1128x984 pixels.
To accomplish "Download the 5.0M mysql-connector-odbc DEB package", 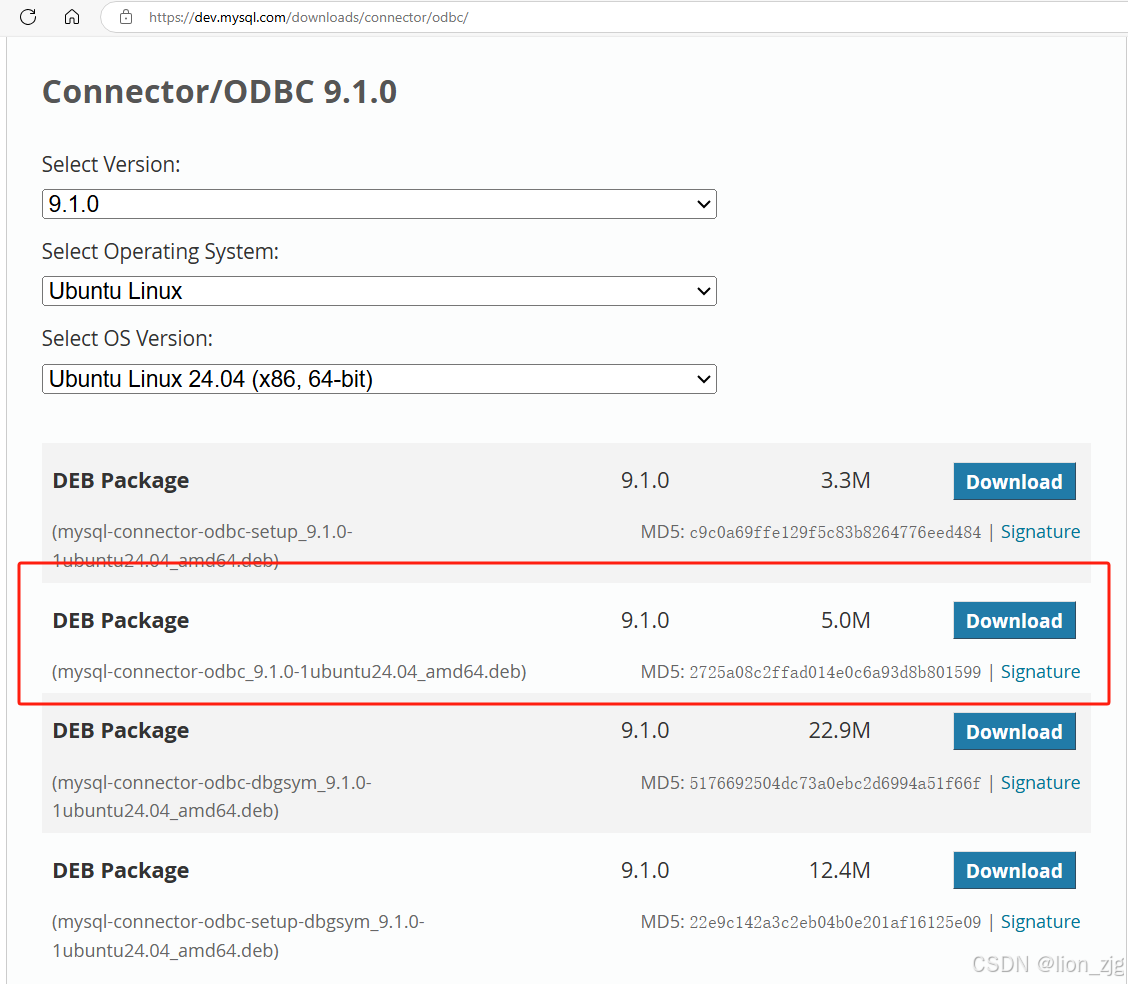I will [x=1014, y=620].
